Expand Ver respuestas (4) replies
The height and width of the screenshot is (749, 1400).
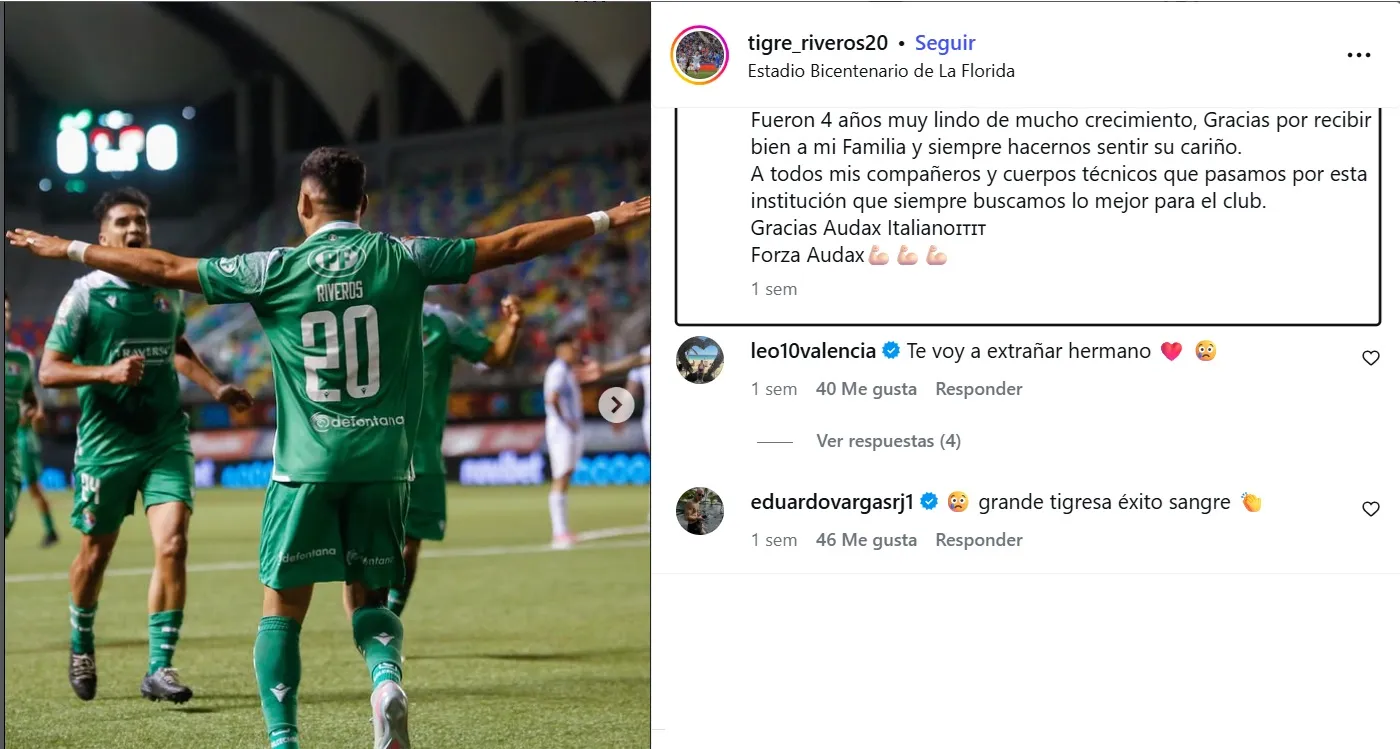(888, 441)
